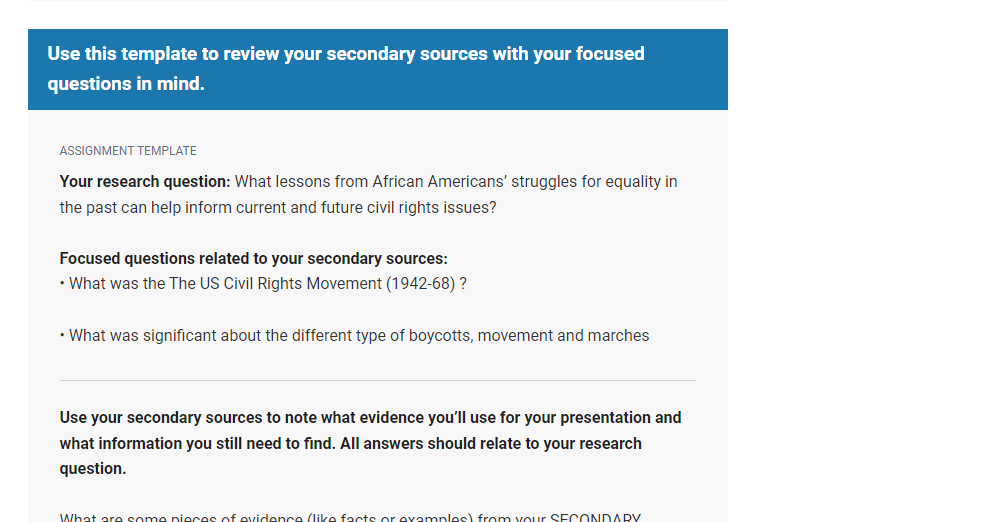Screen dimensions: 994x522
Task: Click the blue banner heading "Use this template"
Action: [345, 69]
